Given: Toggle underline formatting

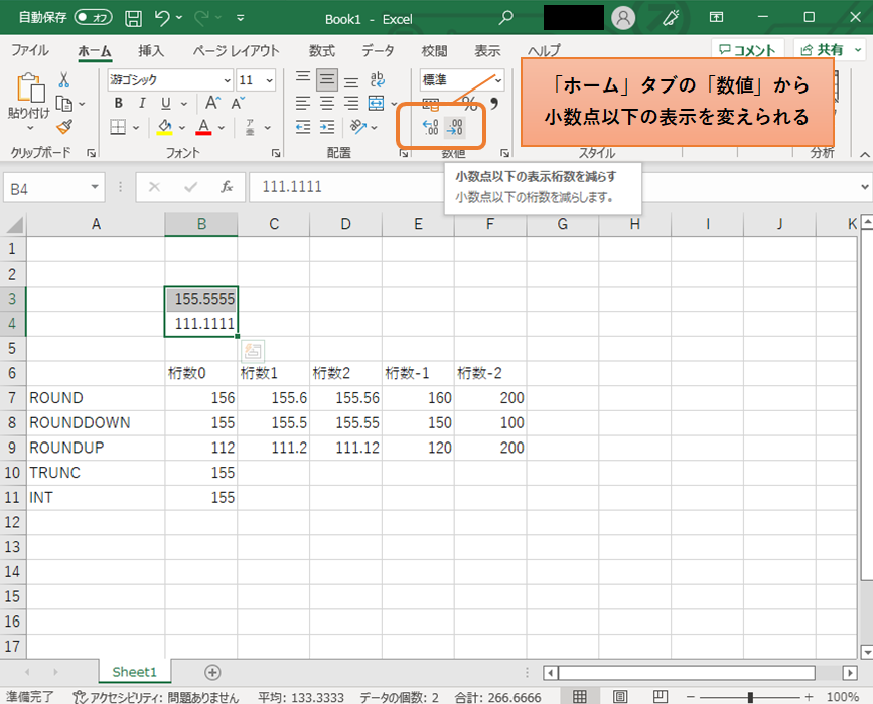Looking at the screenshot, I should pyautogui.click(x=165, y=104).
